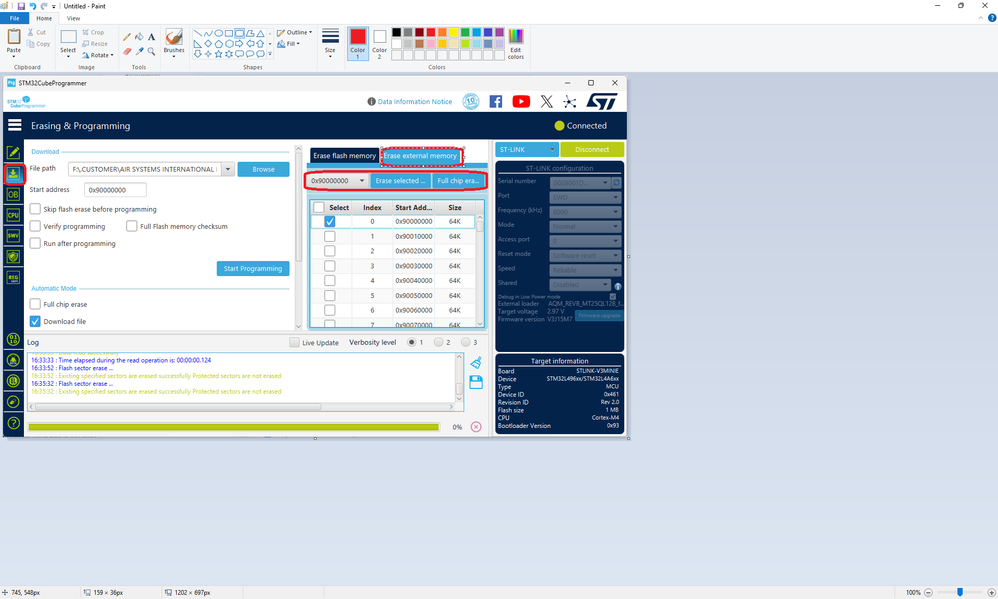This screenshot has height=599, width=998.
Task: Open the OB option bytes sidebar icon
Action: 13,194
